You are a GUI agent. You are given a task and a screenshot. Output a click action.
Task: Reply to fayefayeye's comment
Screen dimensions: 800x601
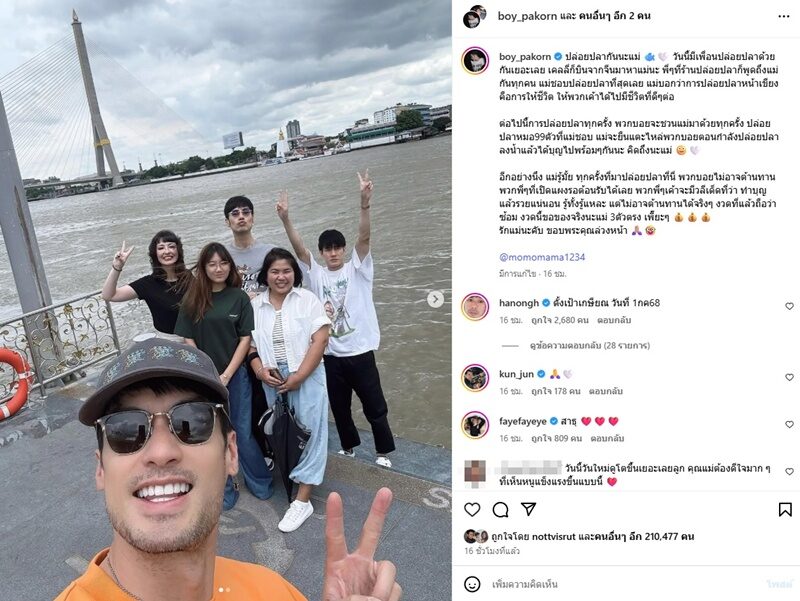tap(607, 438)
